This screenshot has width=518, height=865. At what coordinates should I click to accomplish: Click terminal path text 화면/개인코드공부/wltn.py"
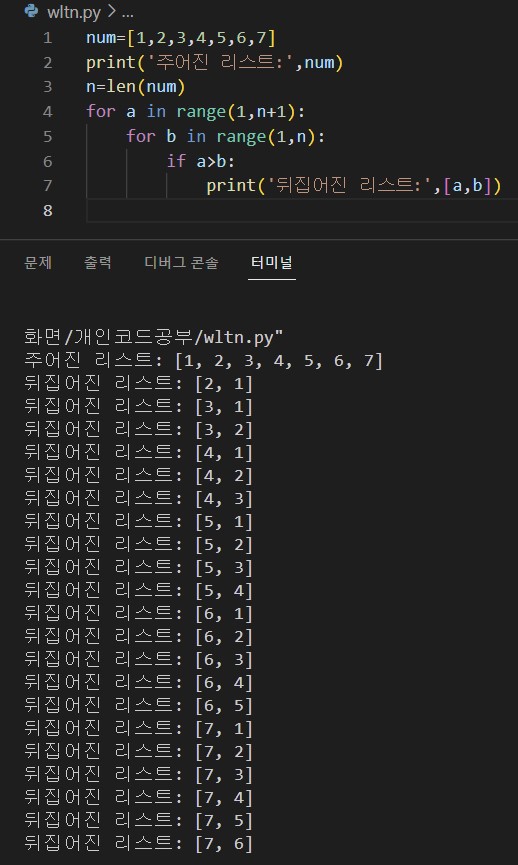tap(153, 337)
